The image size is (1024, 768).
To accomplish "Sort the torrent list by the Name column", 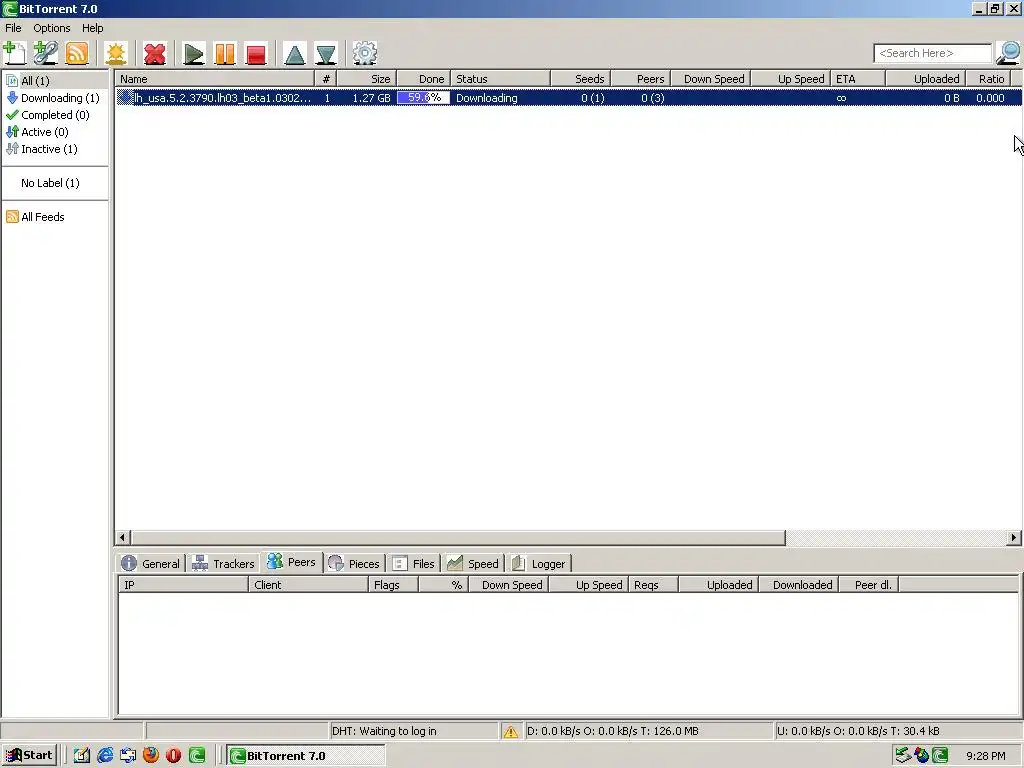I will (215, 79).
